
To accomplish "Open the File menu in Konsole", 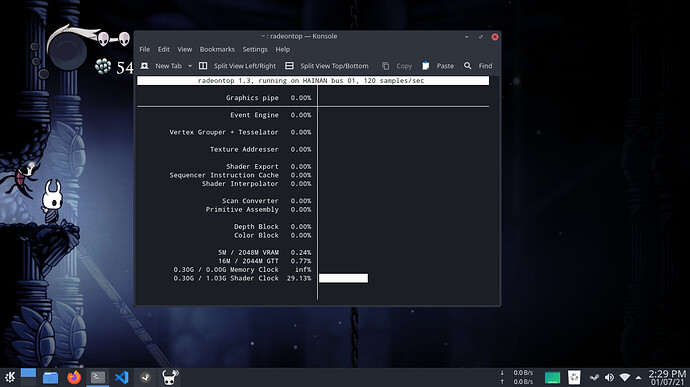I will point(144,49).
